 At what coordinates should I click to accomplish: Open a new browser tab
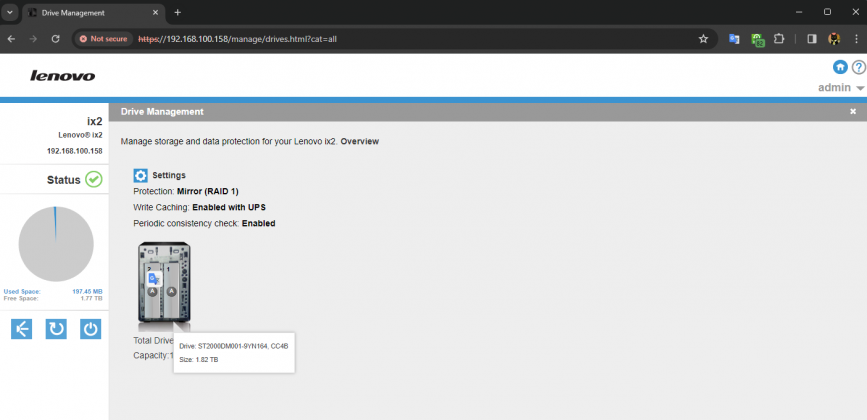coord(178,12)
